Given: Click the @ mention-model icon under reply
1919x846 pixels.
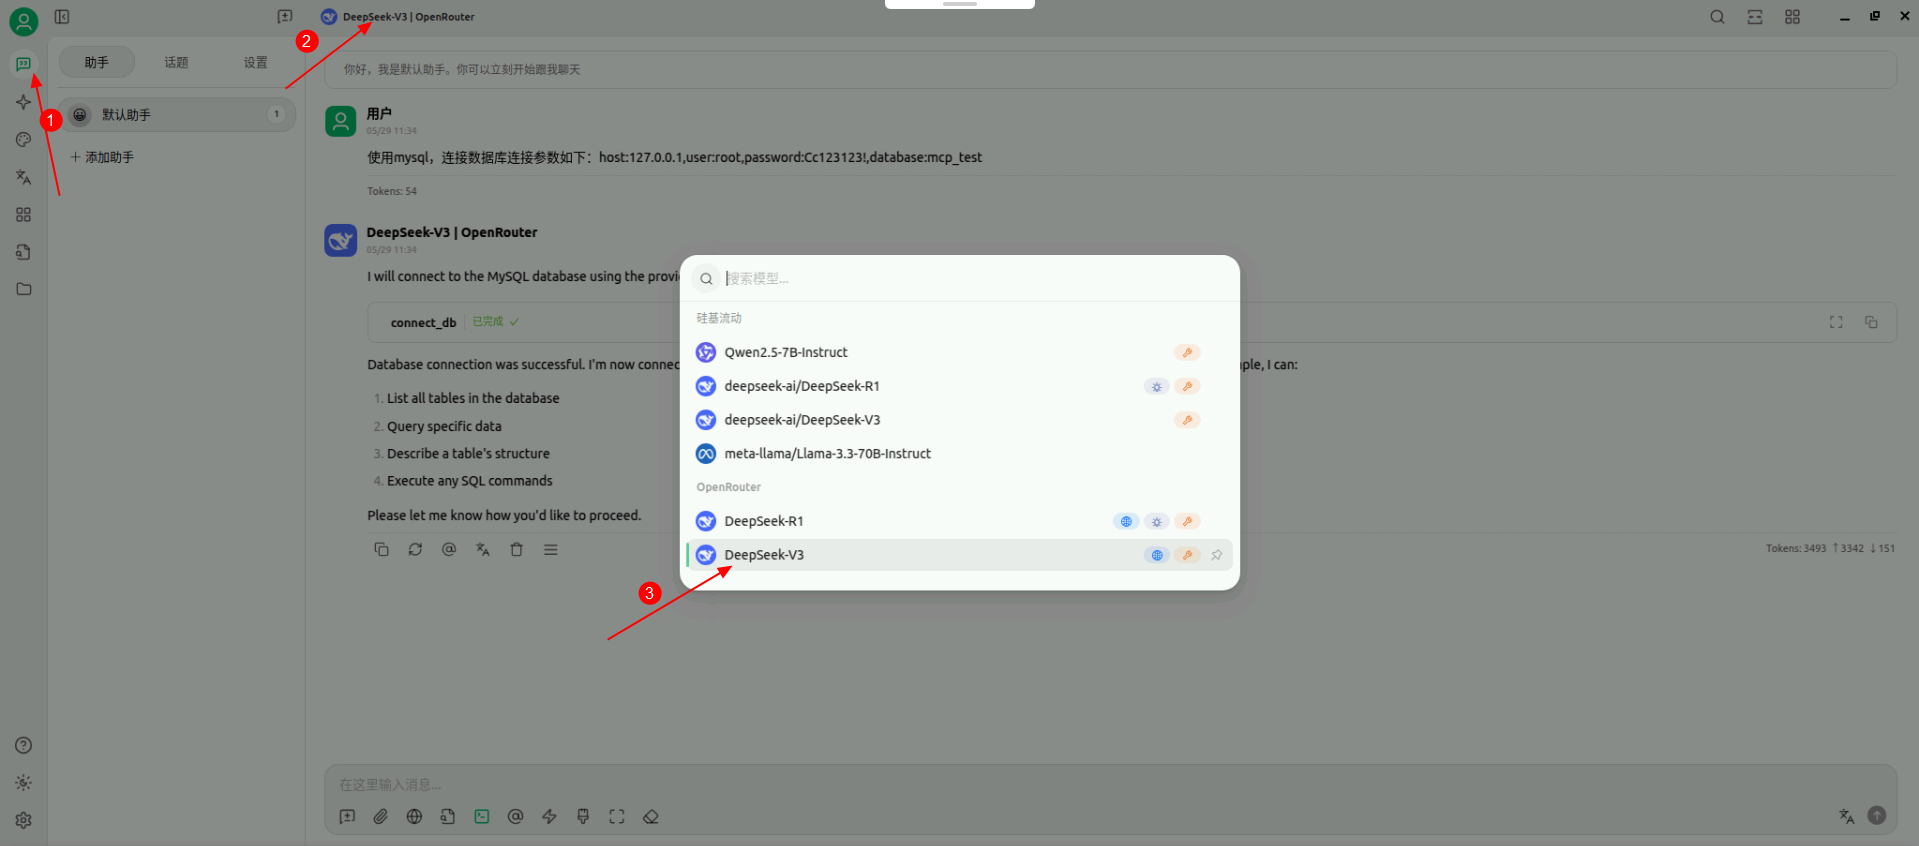Looking at the screenshot, I should (449, 549).
